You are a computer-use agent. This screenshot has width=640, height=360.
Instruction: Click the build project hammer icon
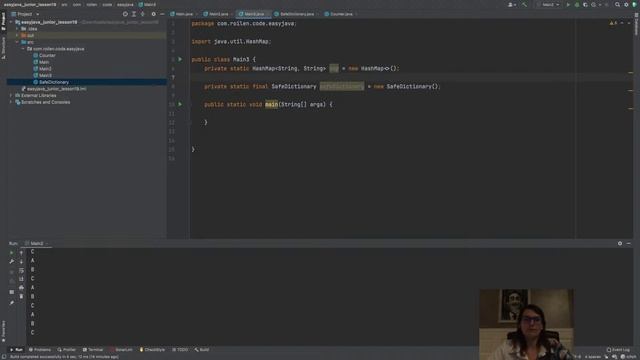524,4
